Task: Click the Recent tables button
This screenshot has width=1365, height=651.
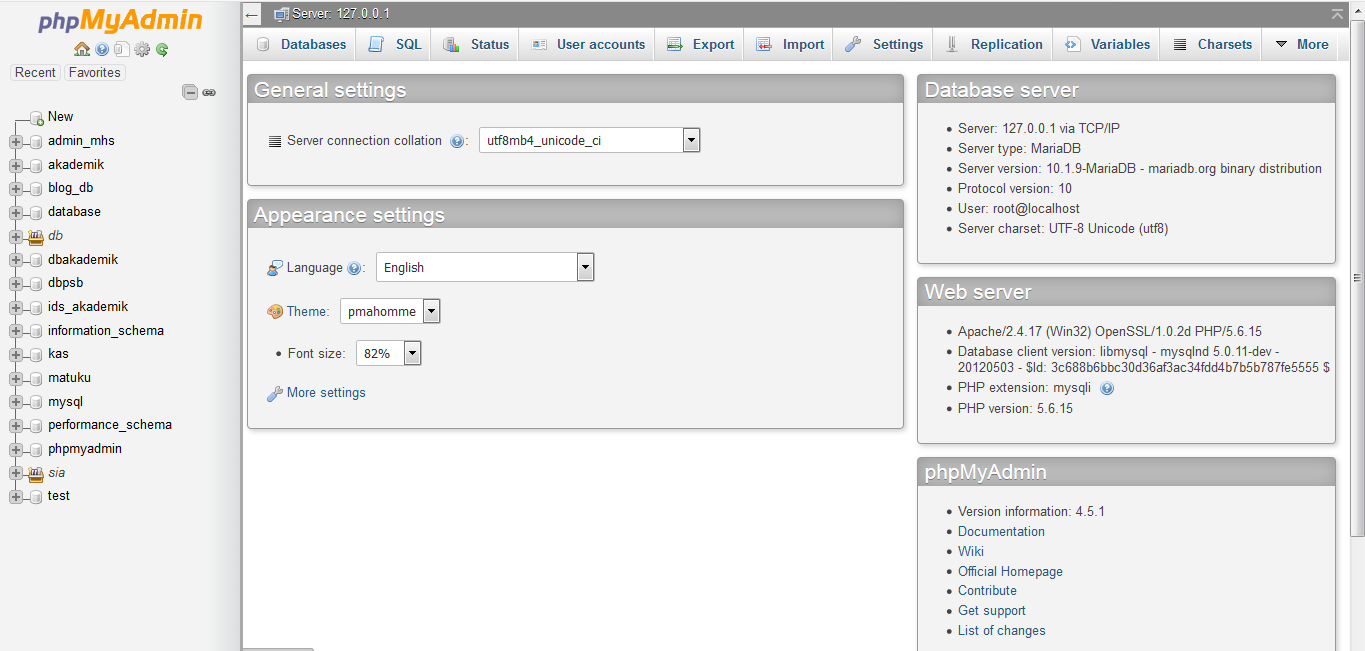Action: [x=35, y=72]
